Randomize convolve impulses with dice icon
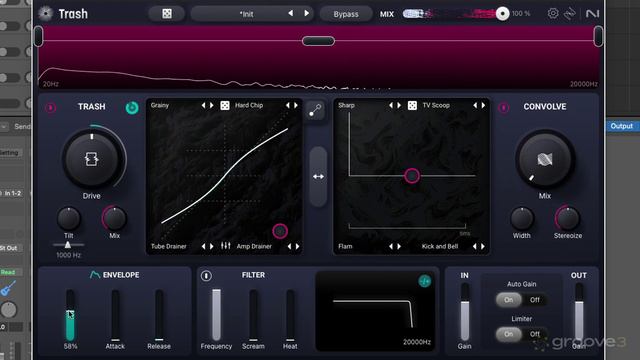This screenshot has width=640, height=360. [412, 105]
